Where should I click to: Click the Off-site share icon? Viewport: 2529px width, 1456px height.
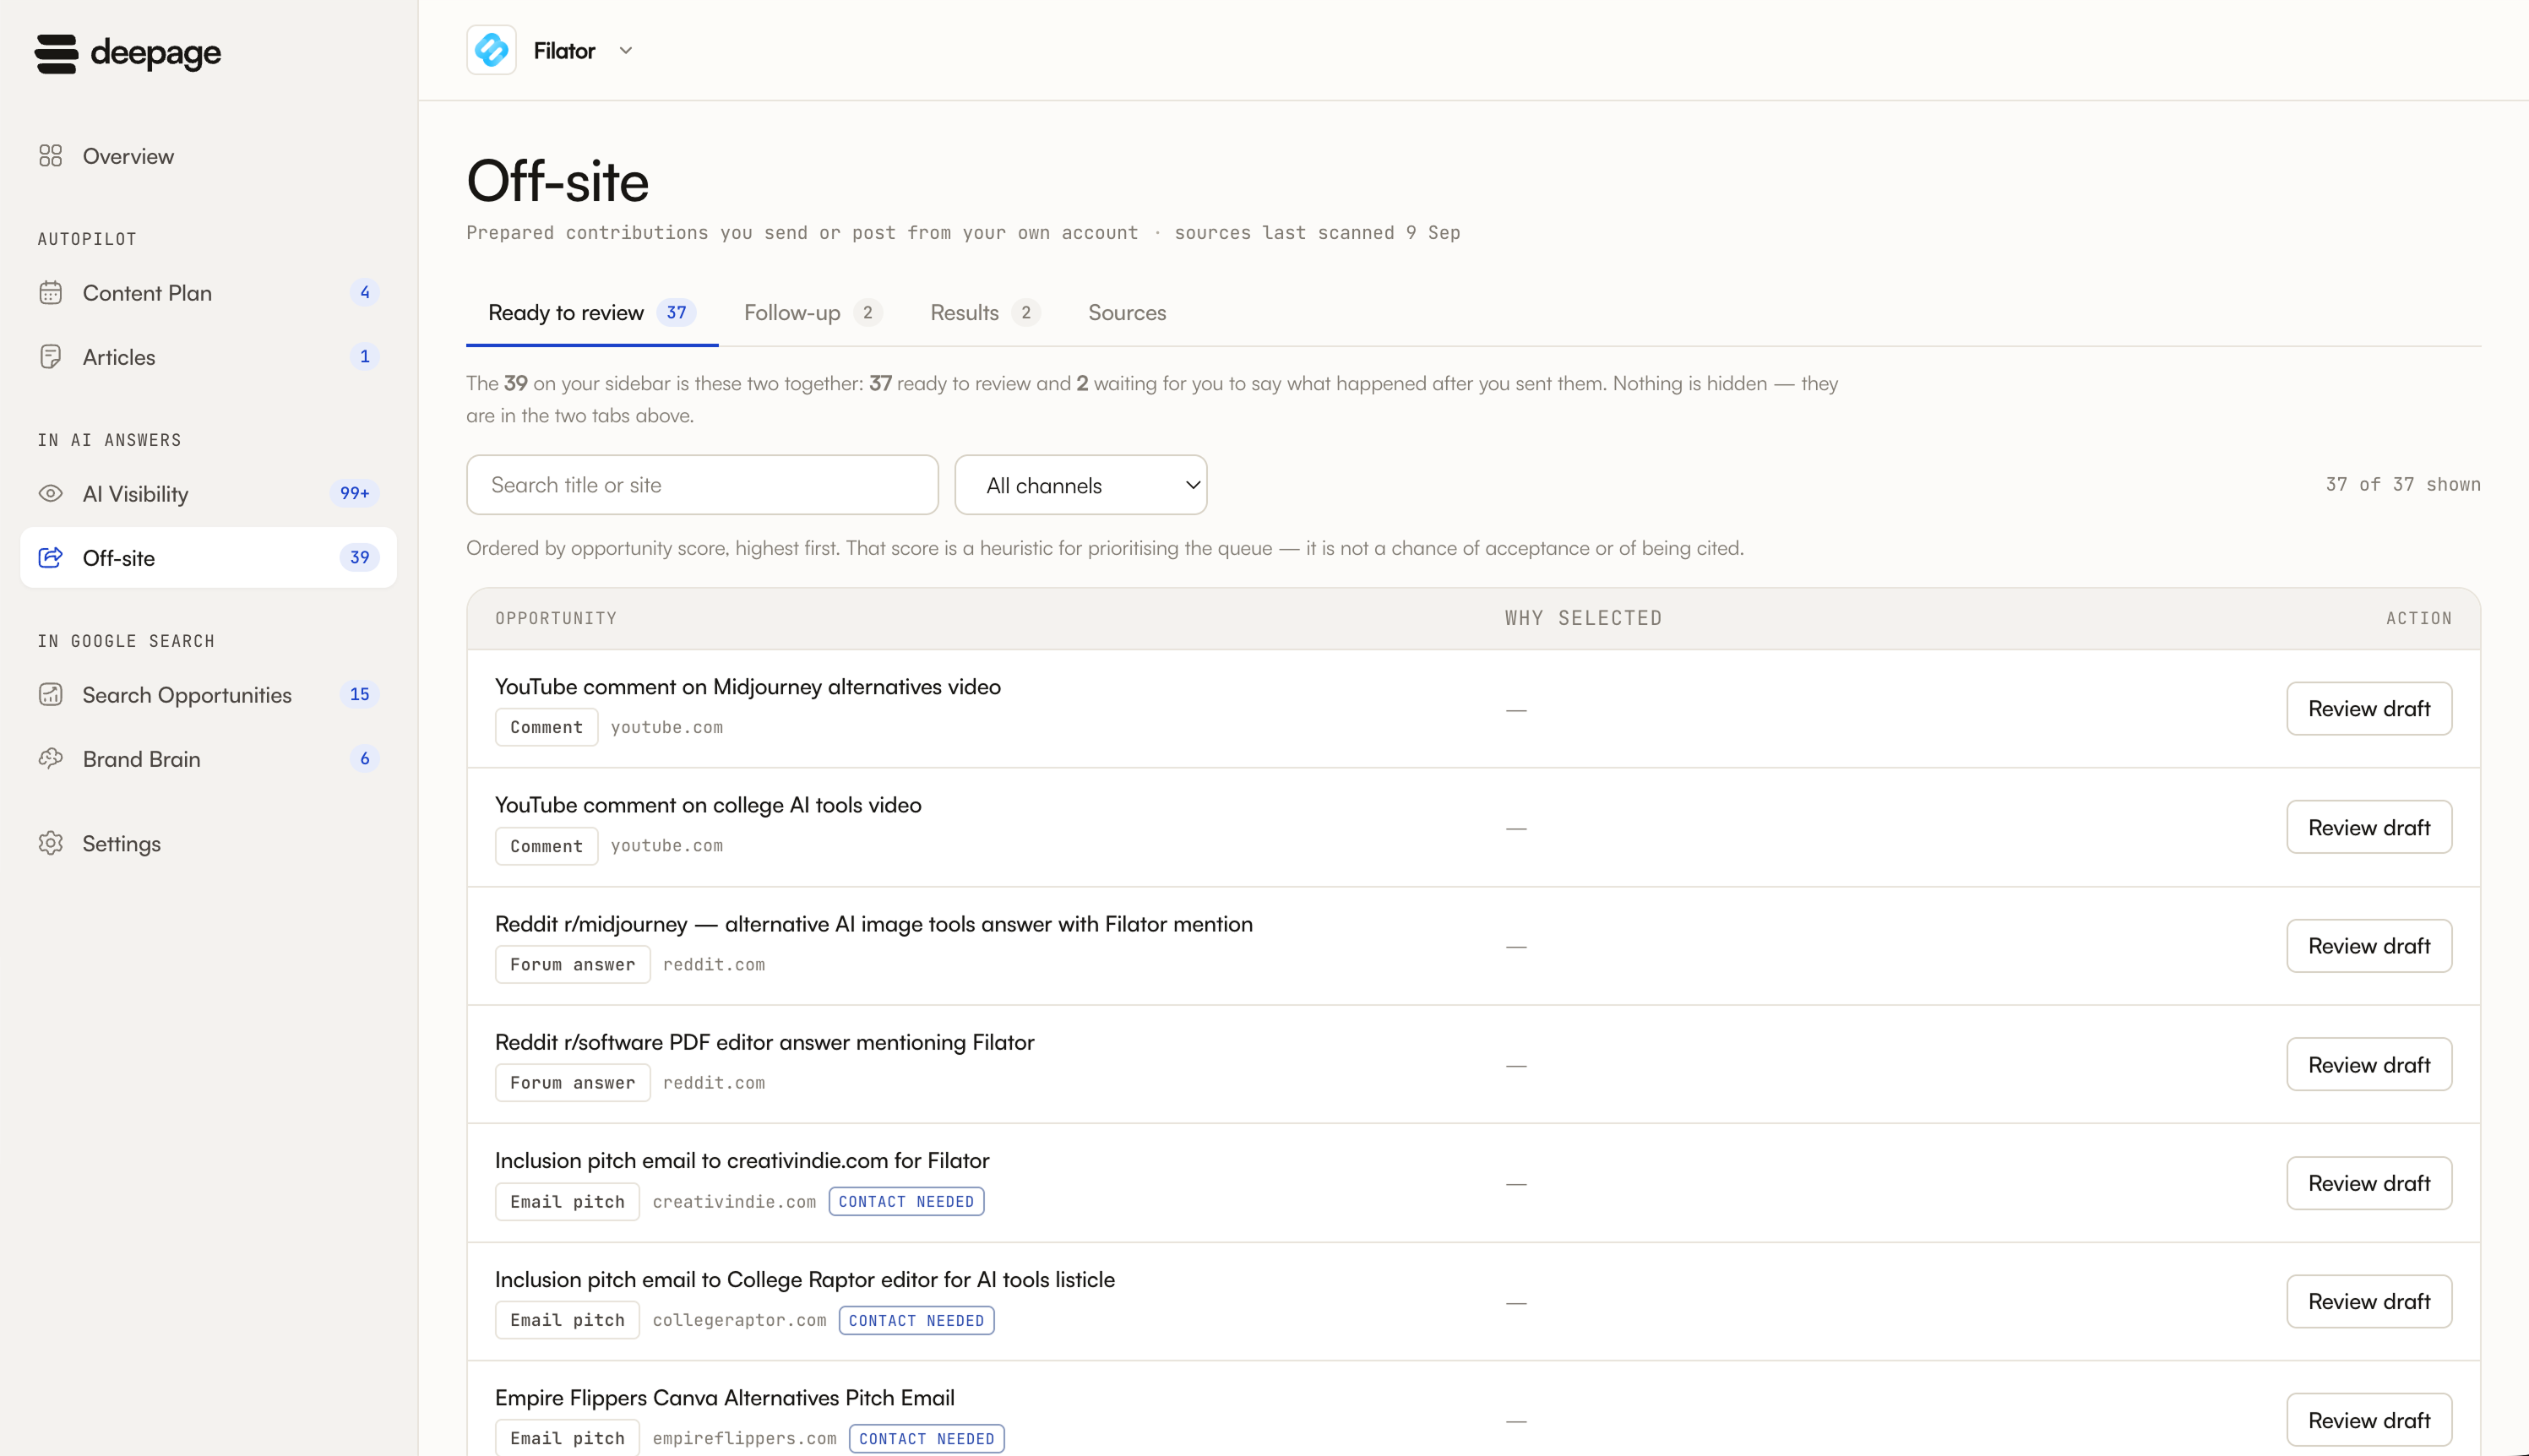click(50, 558)
